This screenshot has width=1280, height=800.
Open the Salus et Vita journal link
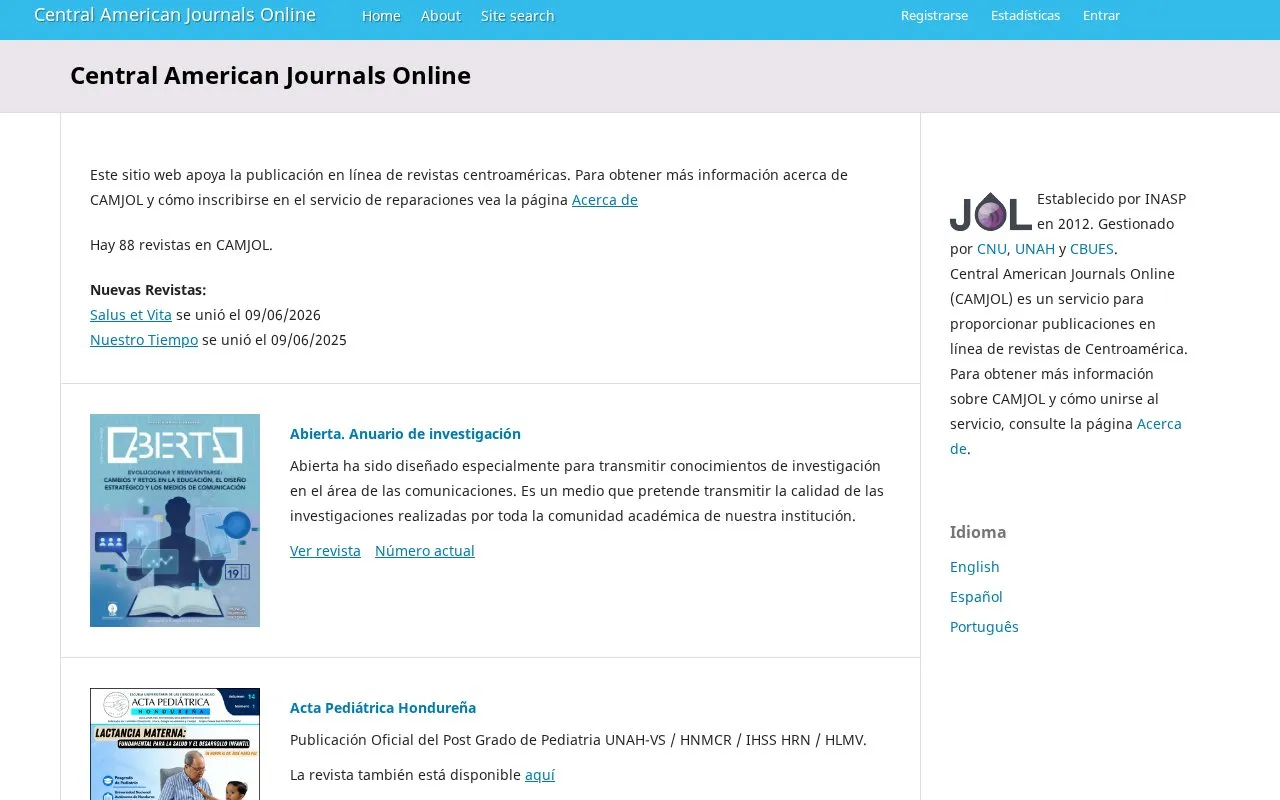(x=131, y=315)
